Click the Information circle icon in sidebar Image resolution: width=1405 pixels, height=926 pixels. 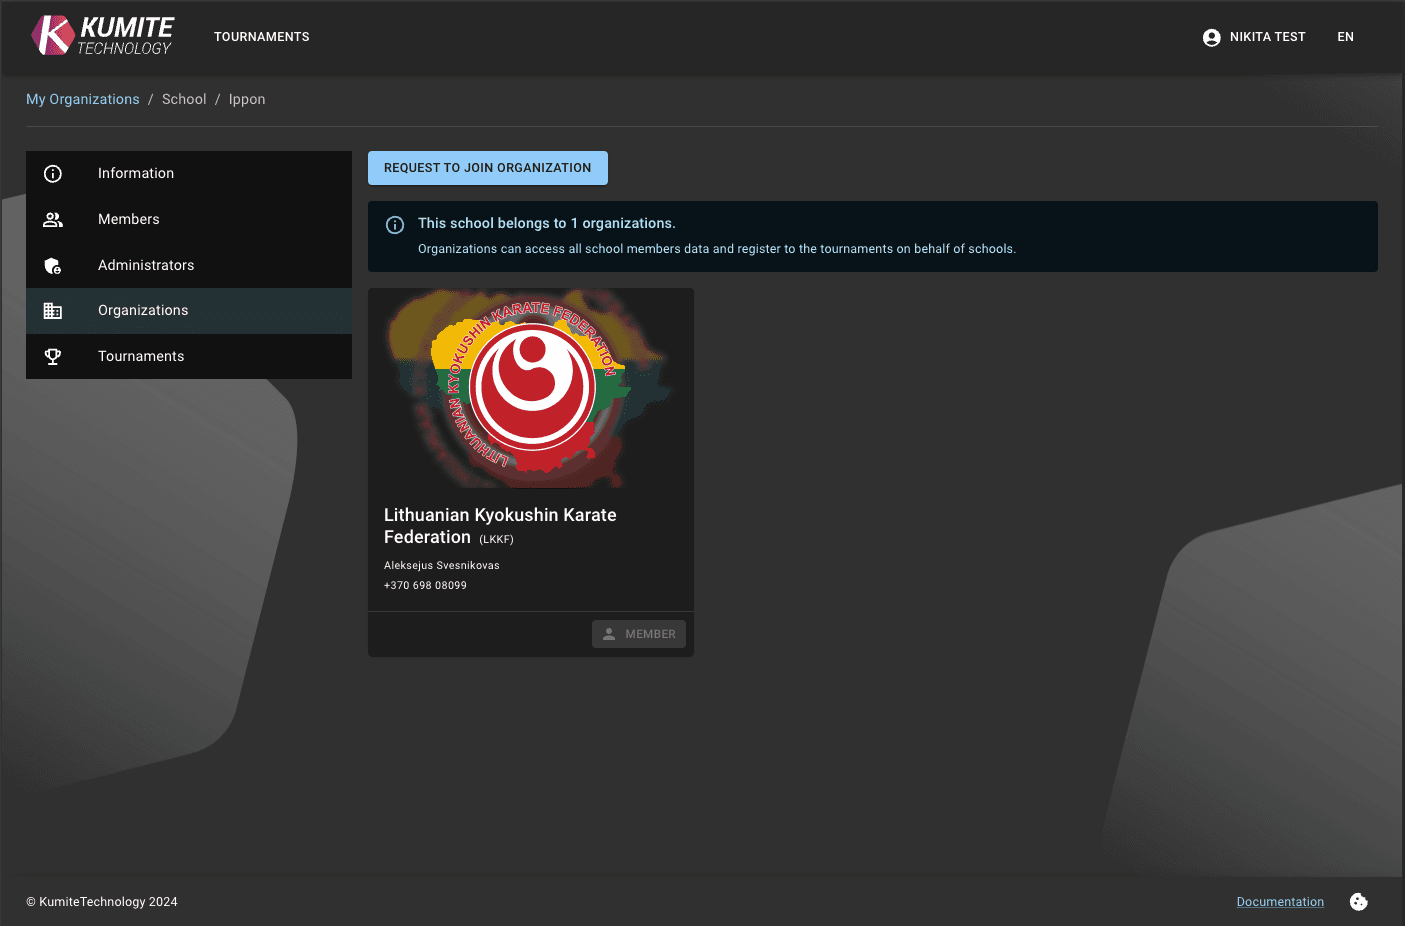point(53,174)
